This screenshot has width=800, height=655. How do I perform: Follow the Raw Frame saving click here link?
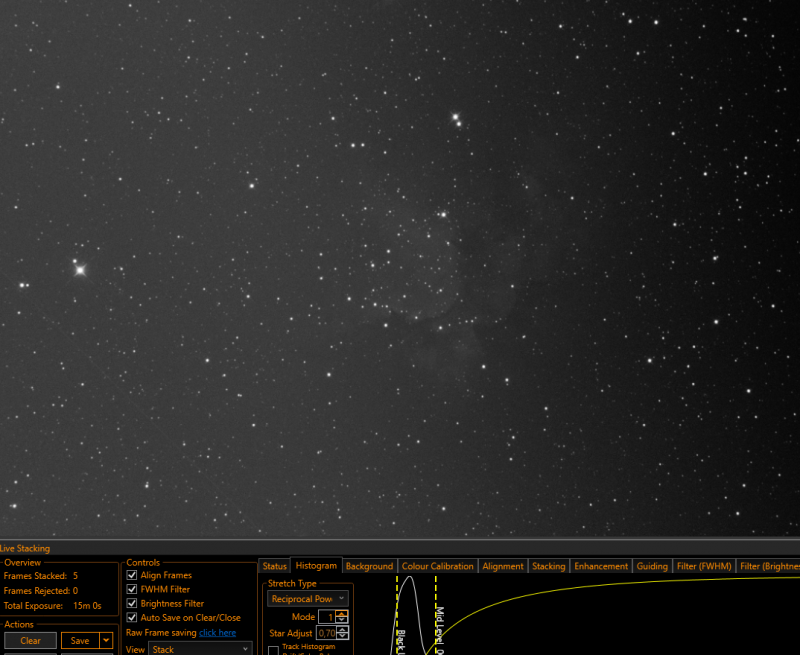coord(217,633)
